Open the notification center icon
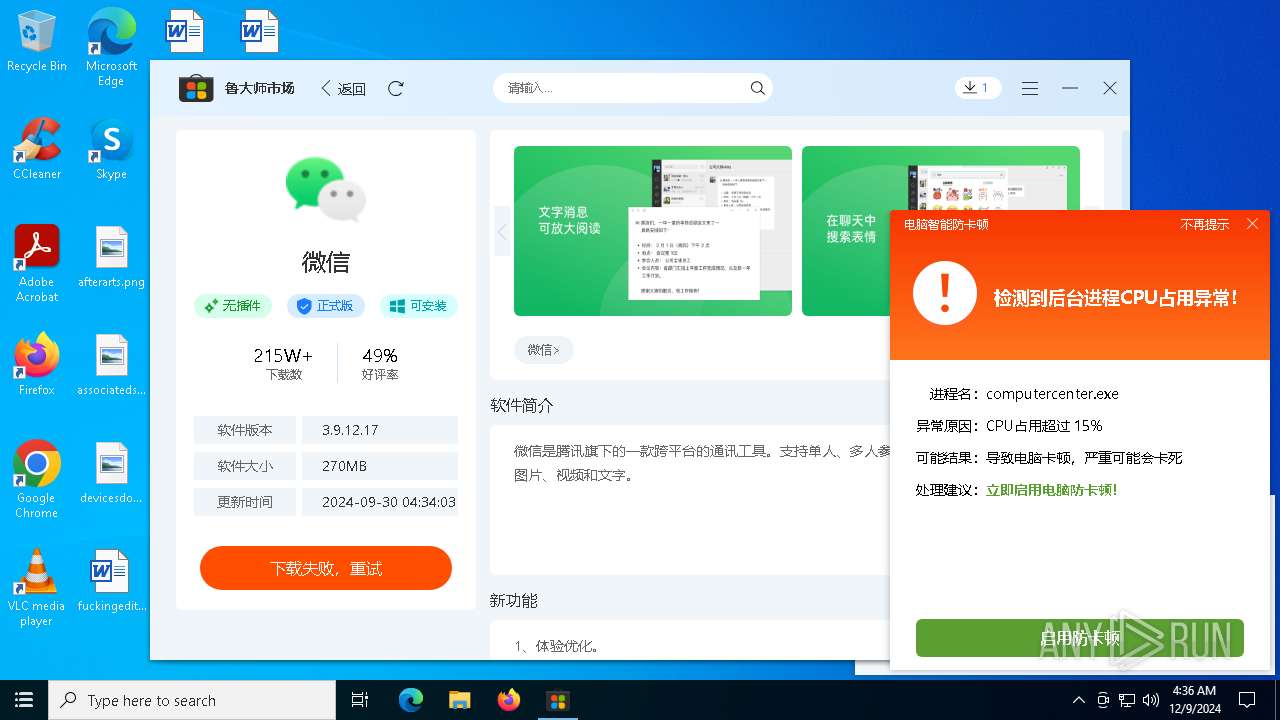Viewport: 1280px width, 720px height. coord(1247,700)
